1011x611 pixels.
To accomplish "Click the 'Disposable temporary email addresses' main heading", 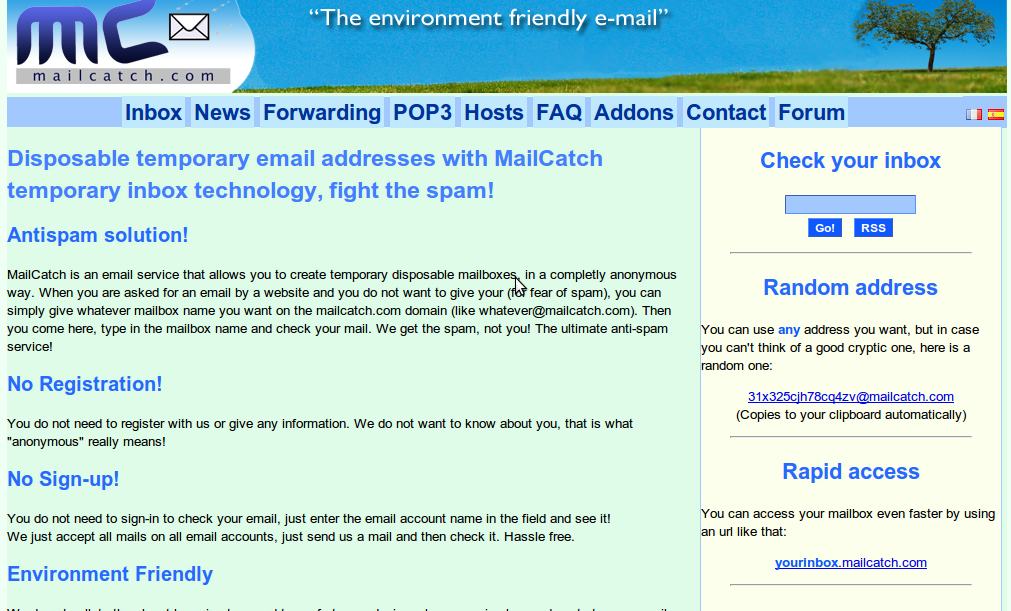I will 305,175.
